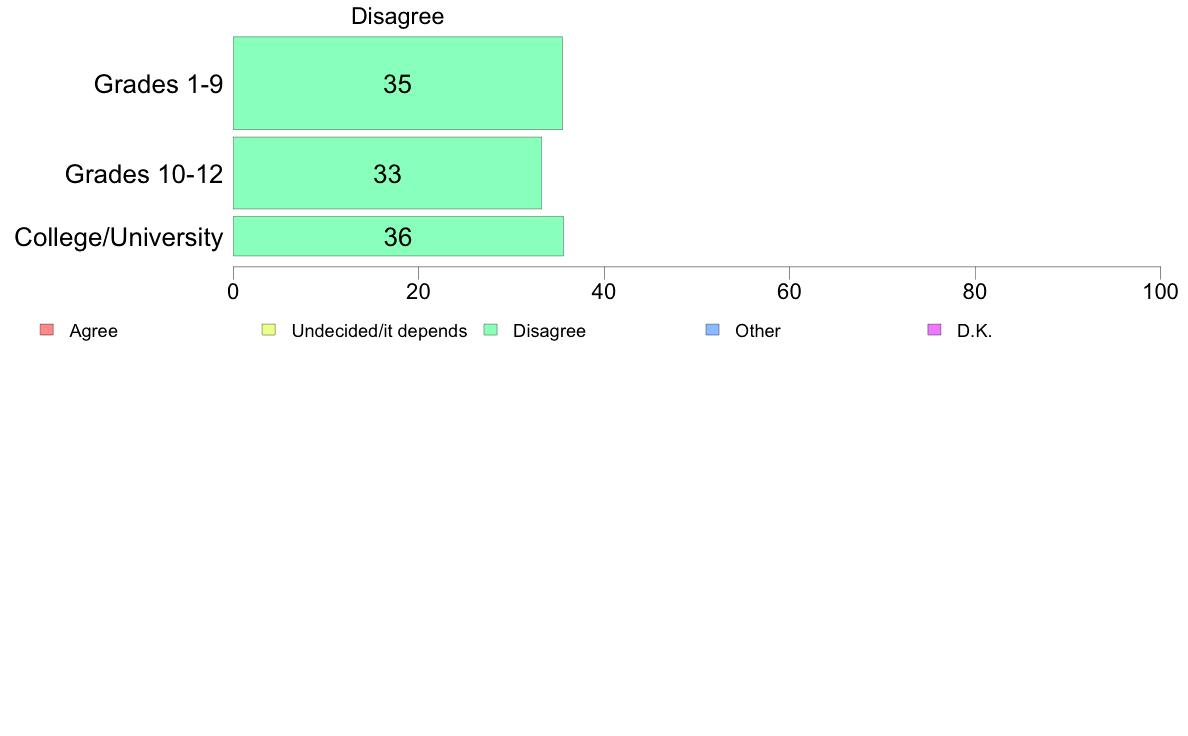The image size is (1188, 736).
Task: Click the Undecided/it depends legend text
Action: [379, 331]
